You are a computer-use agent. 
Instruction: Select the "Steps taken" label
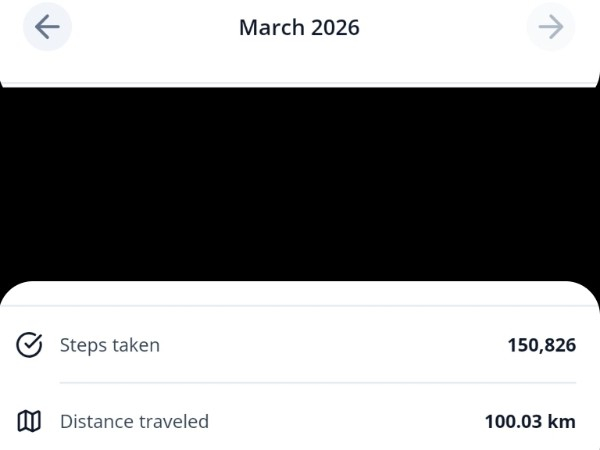[110, 345]
